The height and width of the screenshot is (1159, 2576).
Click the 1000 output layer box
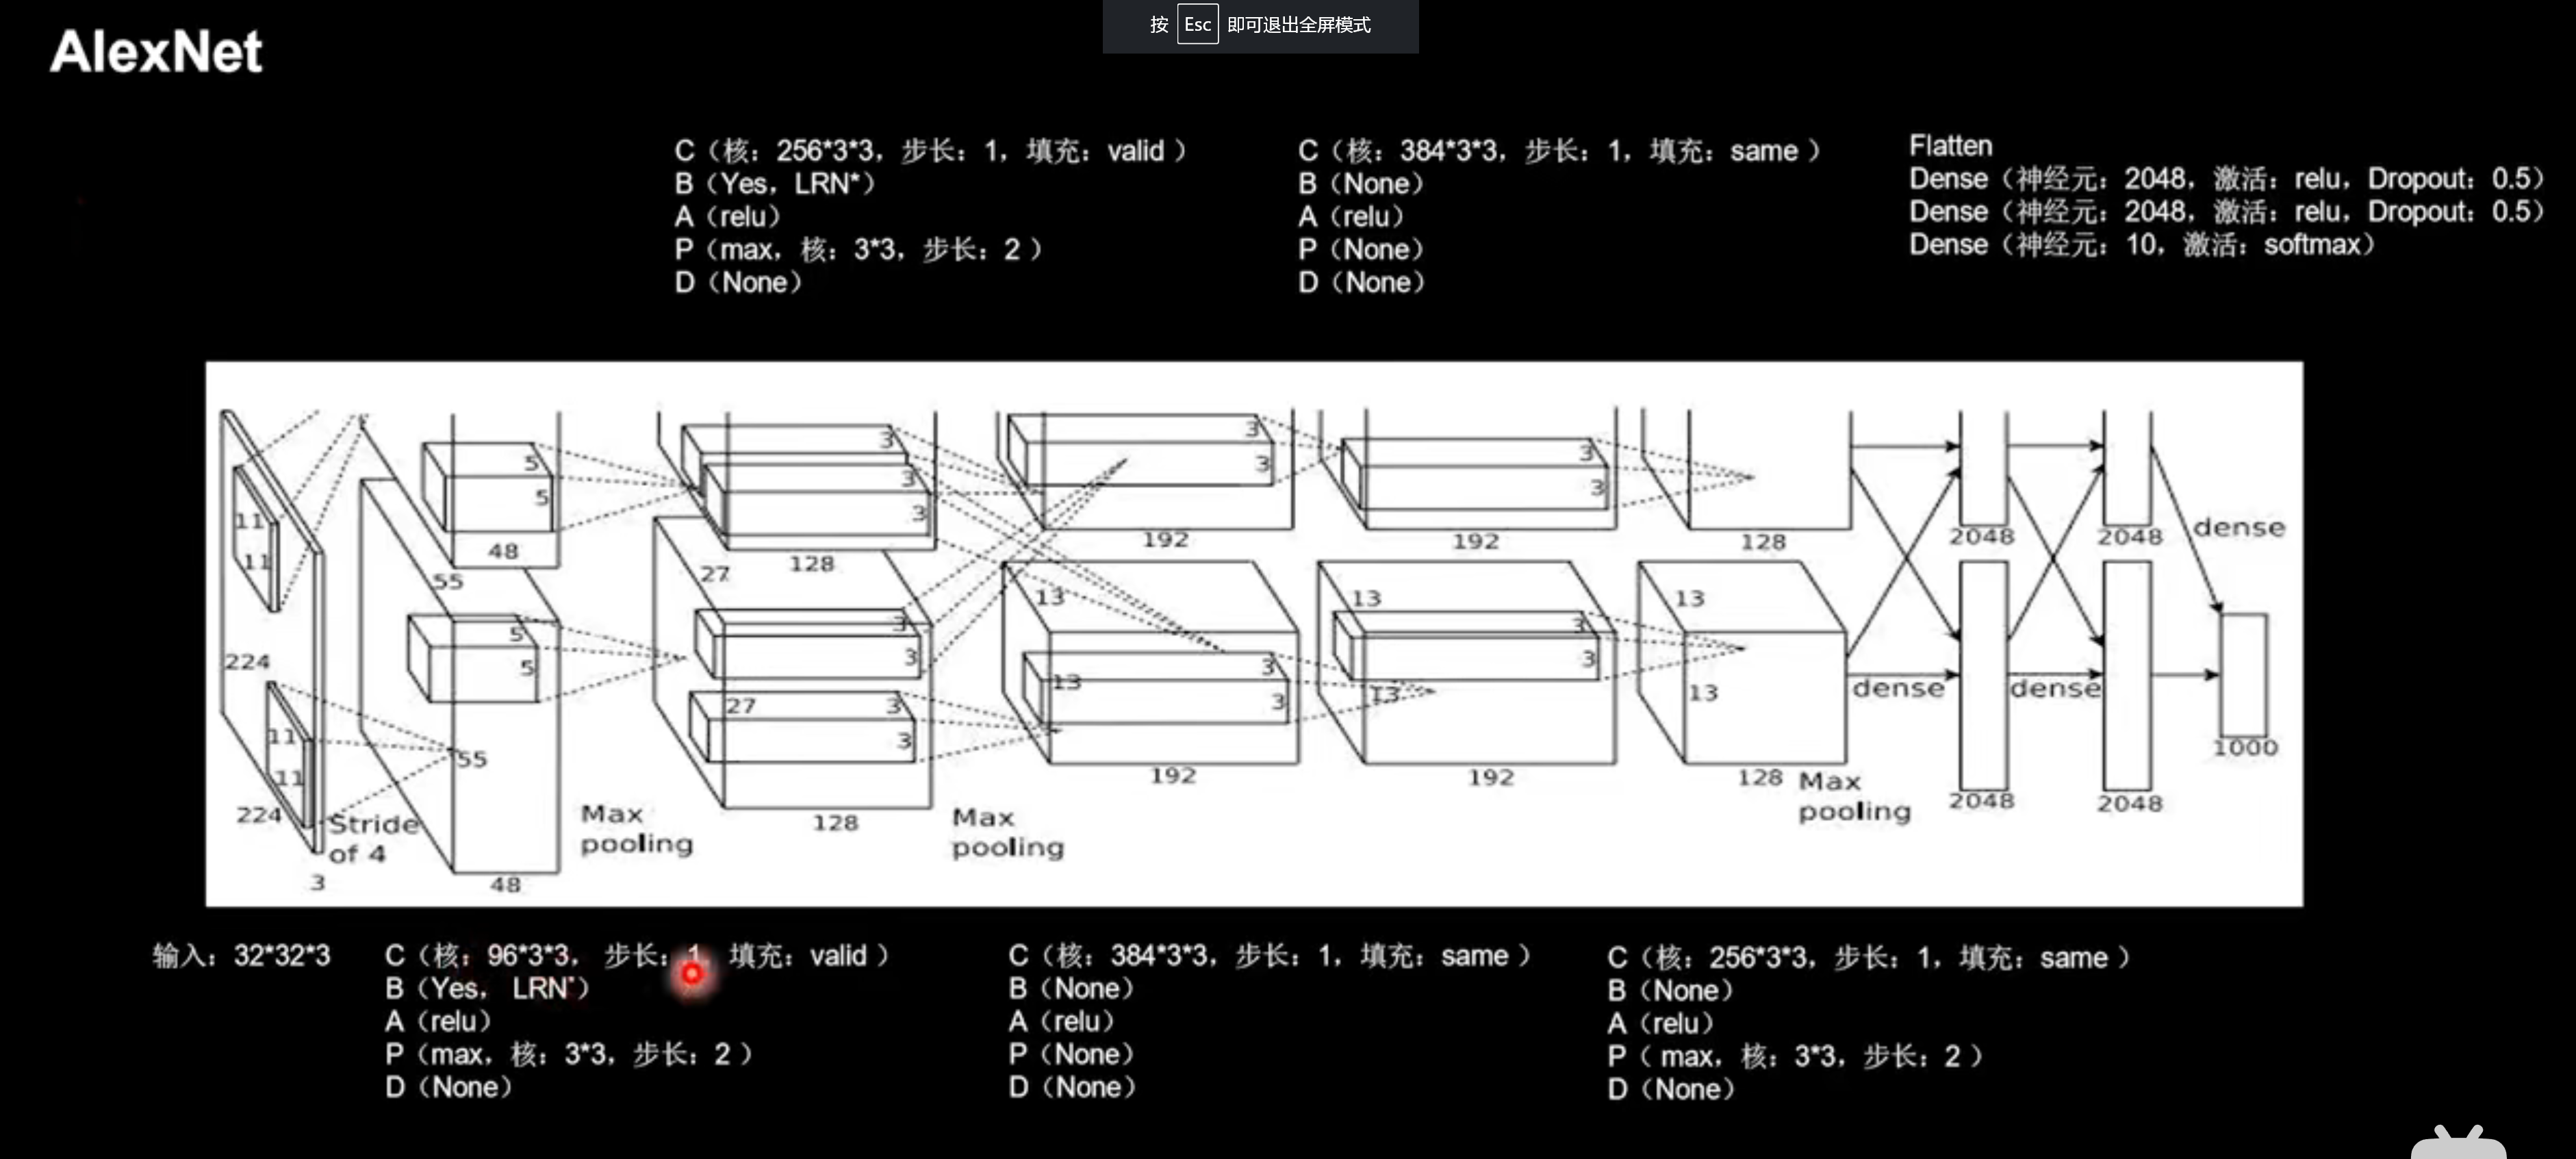click(x=2243, y=675)
